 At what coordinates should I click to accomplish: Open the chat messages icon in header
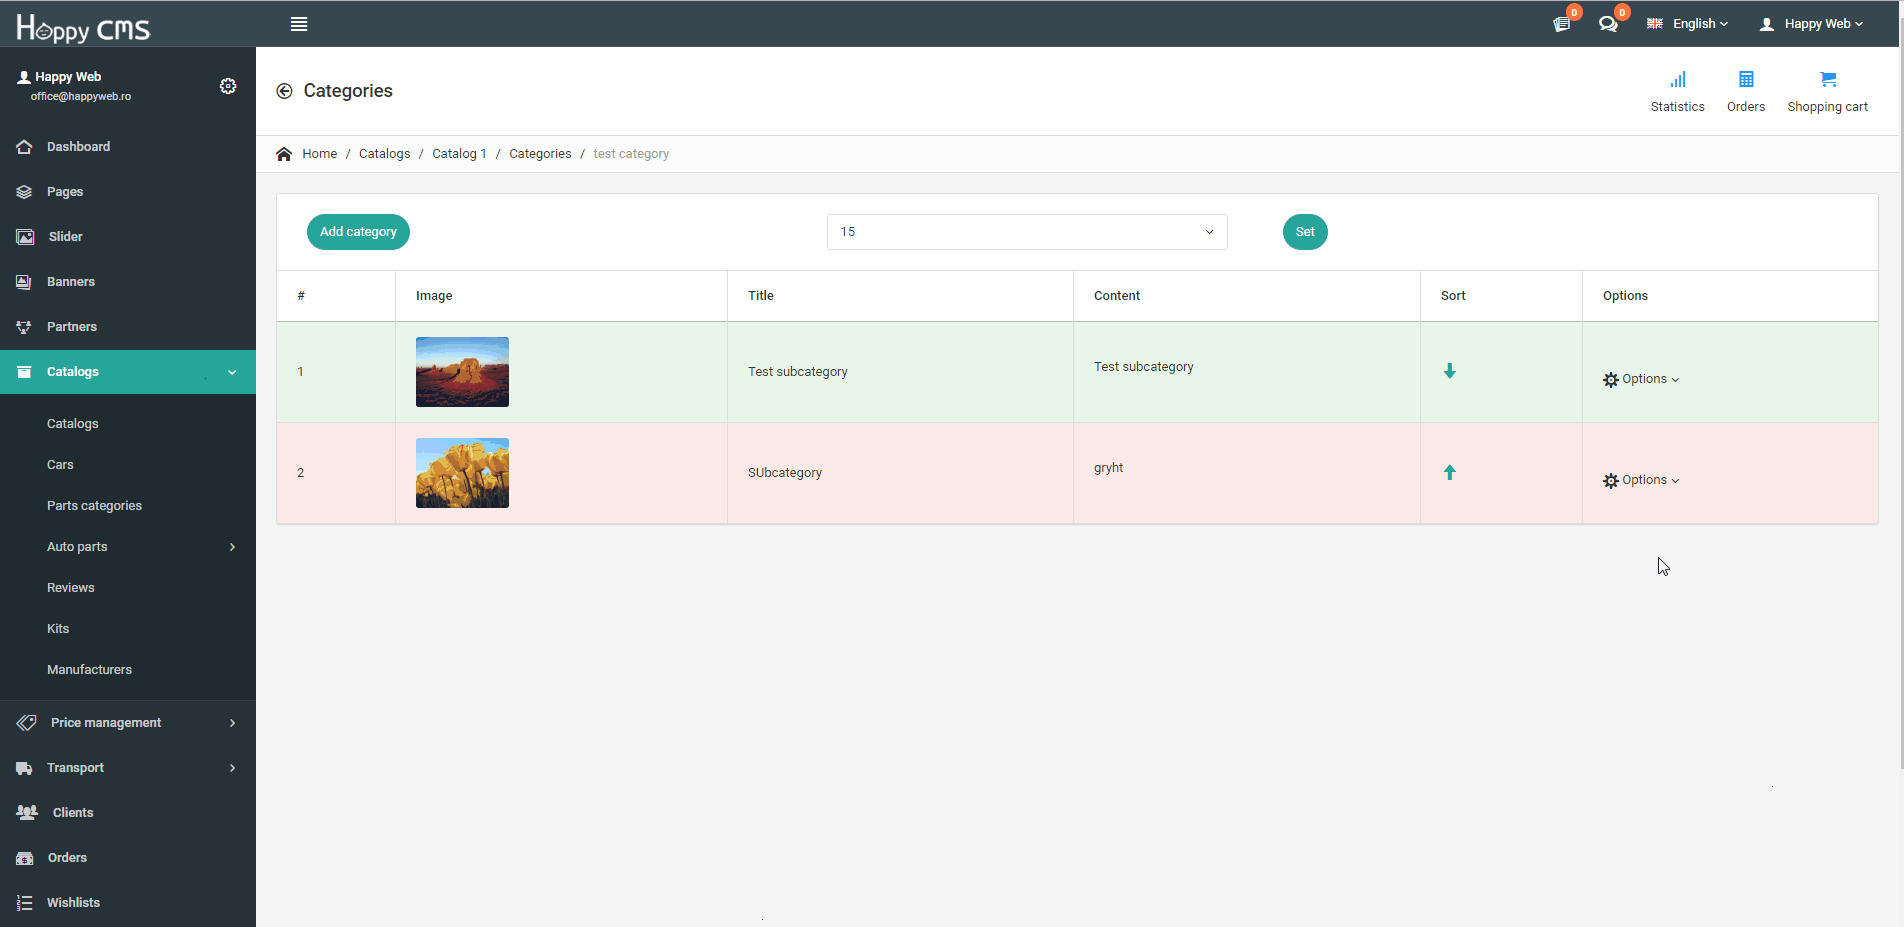[1608, 24]
